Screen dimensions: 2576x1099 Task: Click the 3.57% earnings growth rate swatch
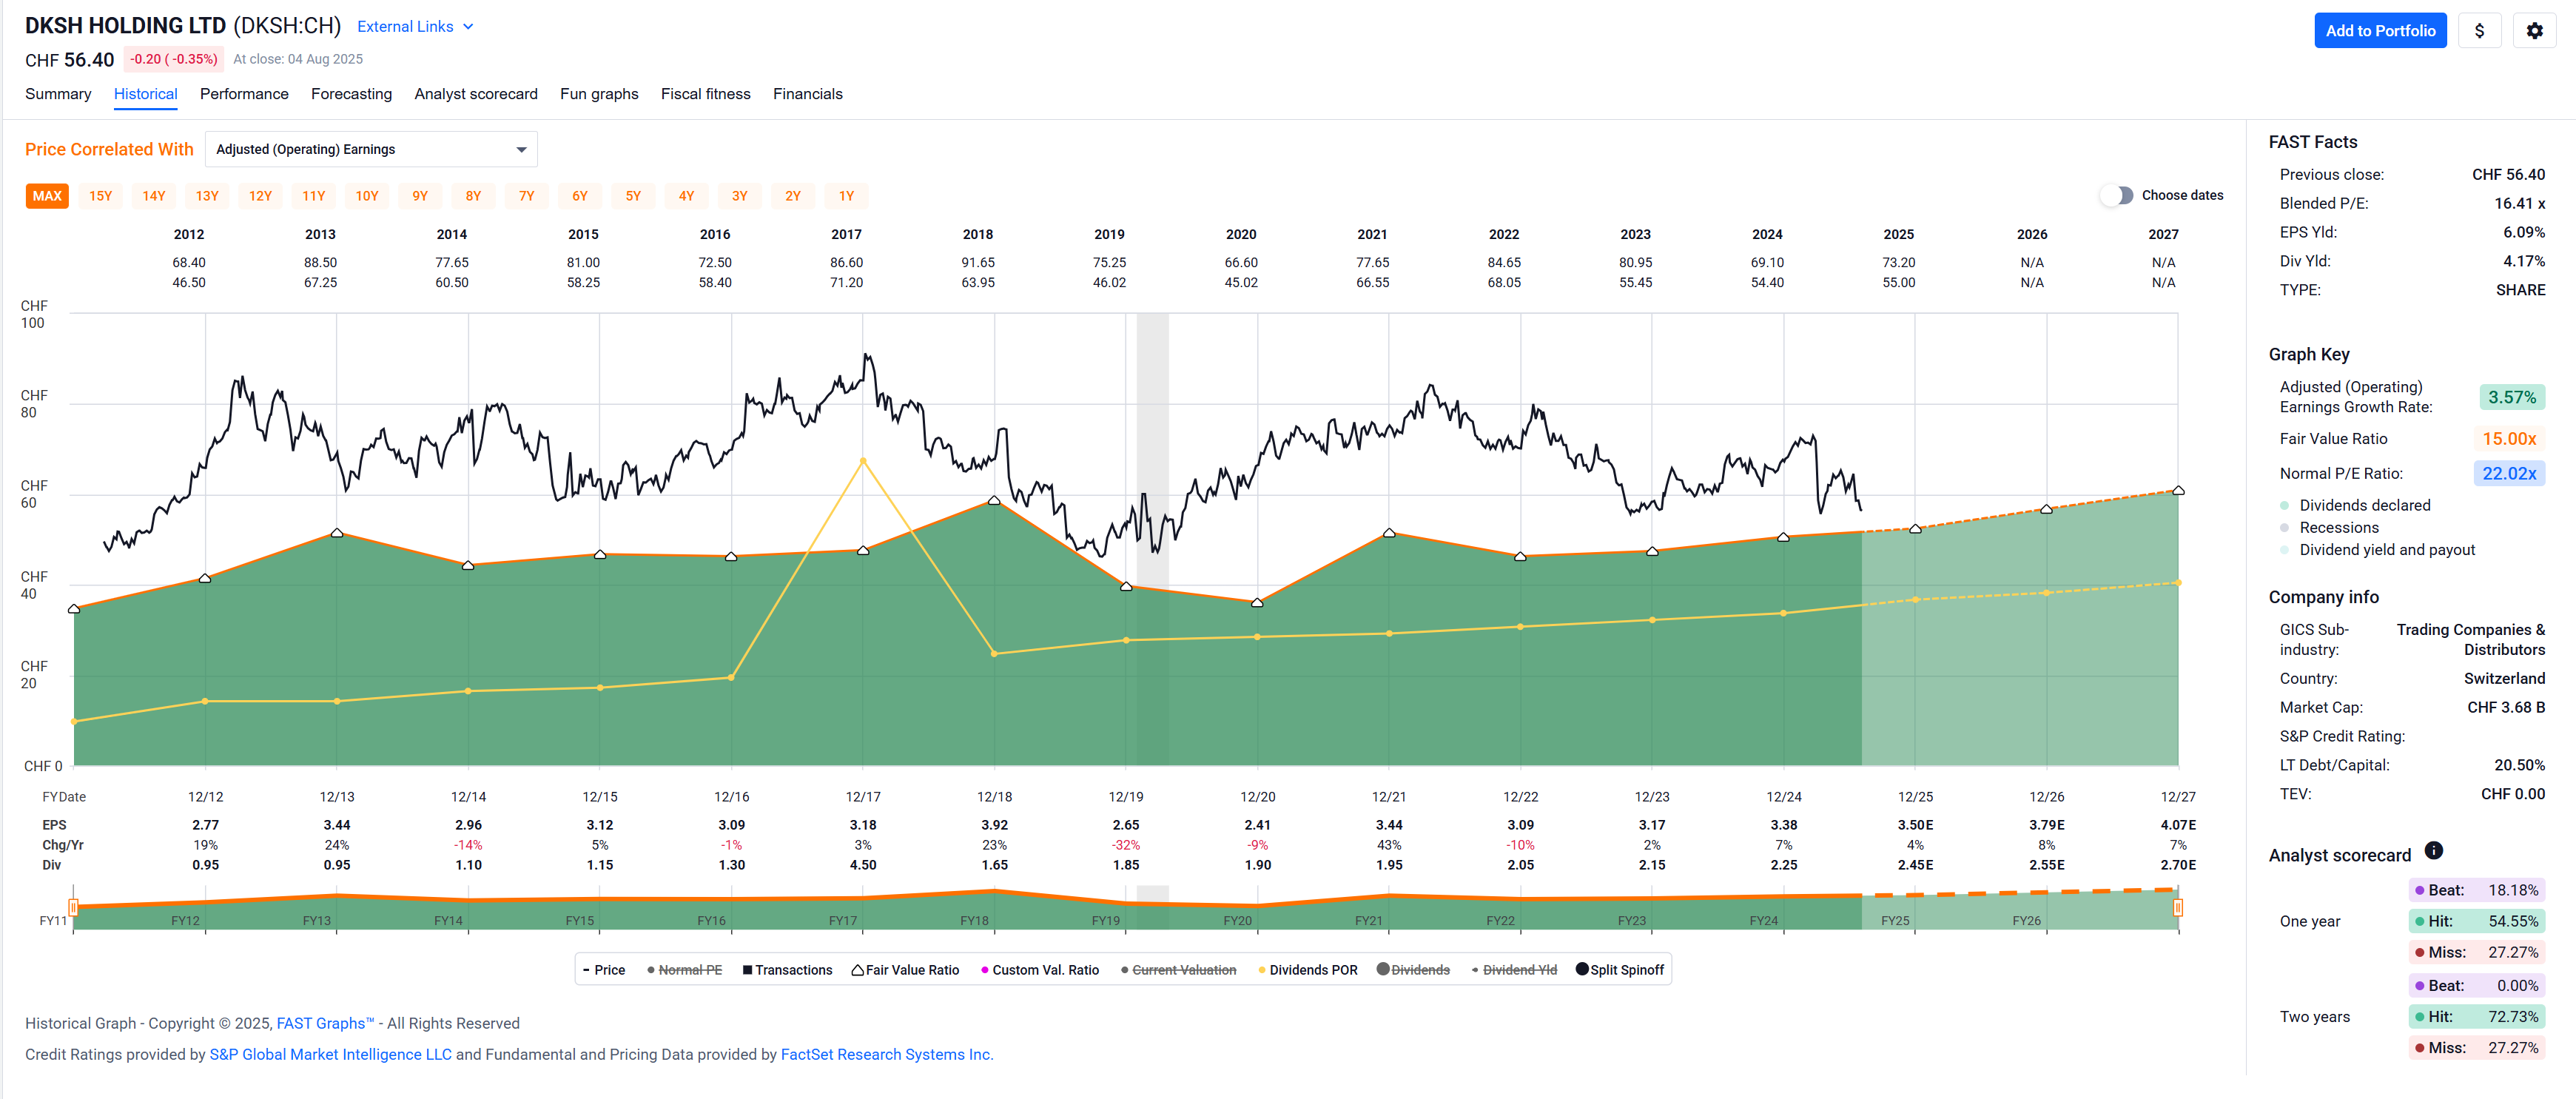click(2512, 397)
